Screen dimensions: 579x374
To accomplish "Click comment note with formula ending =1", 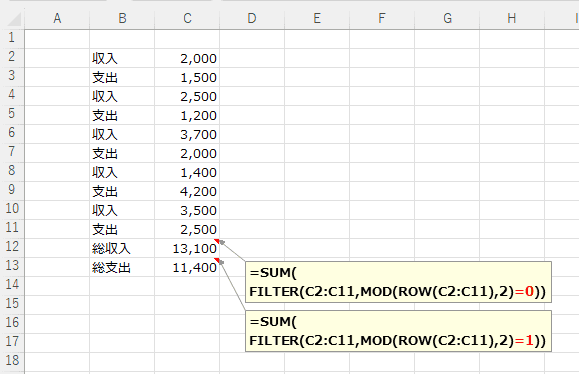I will tap(398, 331).
